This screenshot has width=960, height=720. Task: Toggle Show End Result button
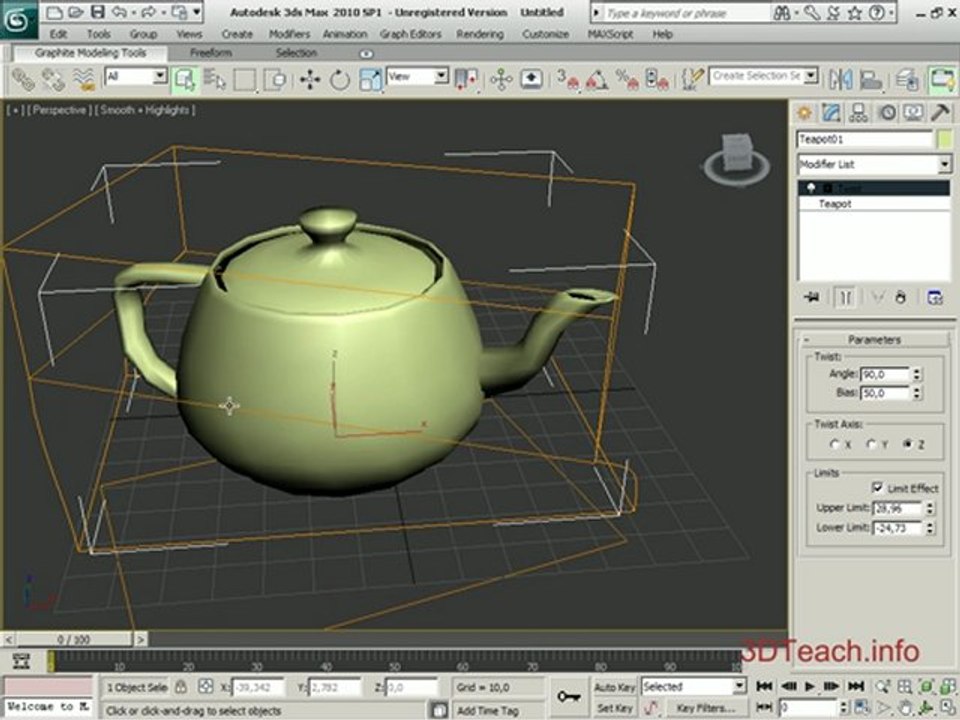(845, 298)
